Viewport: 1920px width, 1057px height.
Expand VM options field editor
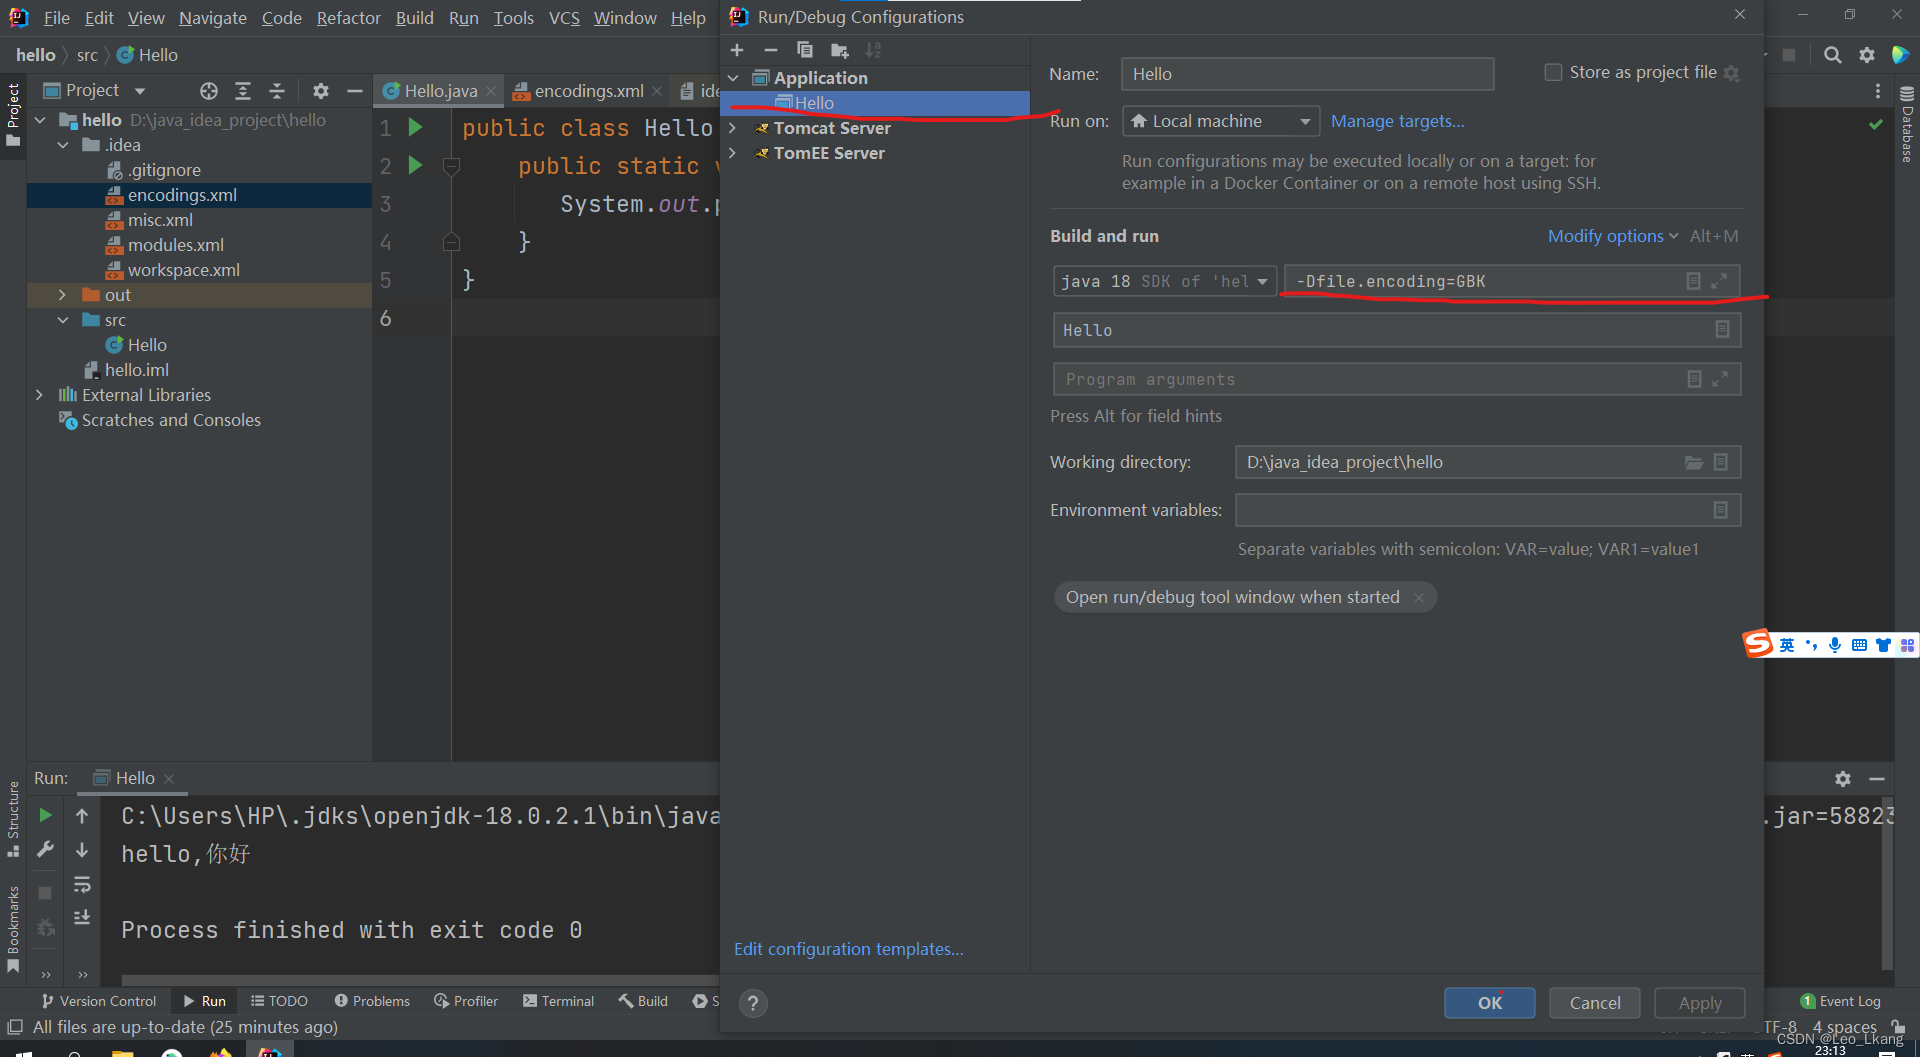point(1719,281)
